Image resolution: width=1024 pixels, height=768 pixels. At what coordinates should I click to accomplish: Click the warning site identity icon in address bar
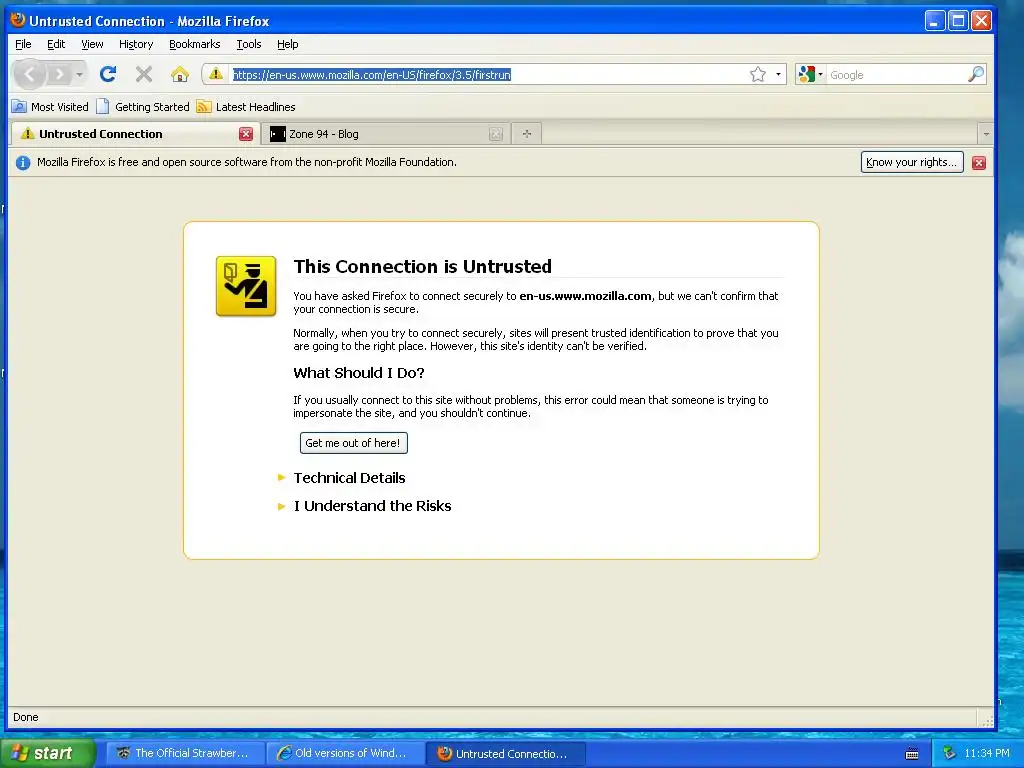[x=216, y=74]
